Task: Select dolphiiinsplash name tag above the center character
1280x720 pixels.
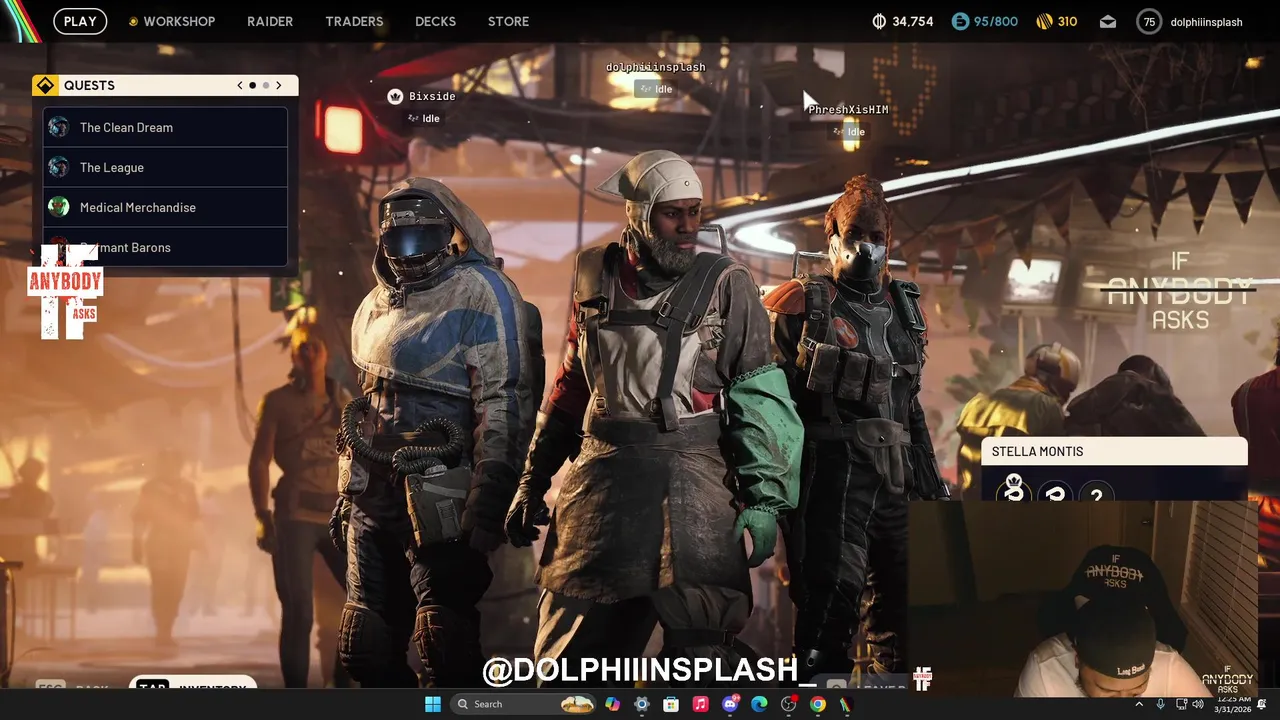Action: [x=656, y=67]
